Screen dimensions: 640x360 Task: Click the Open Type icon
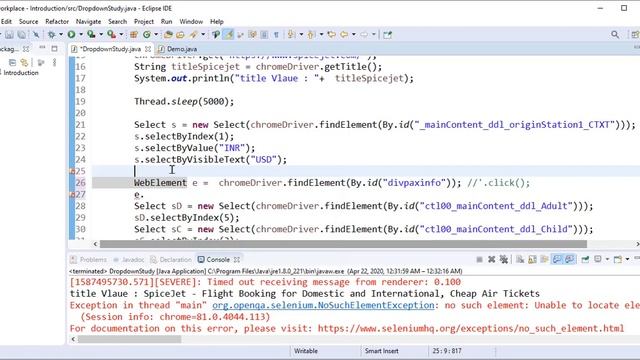[x=168, y=35]
